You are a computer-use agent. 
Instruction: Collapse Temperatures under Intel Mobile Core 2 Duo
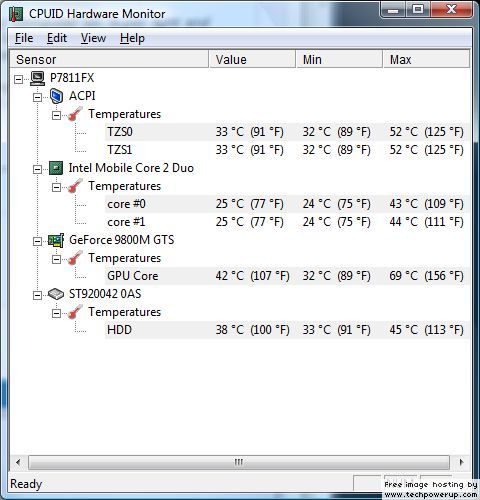click(x=56, y=187)
